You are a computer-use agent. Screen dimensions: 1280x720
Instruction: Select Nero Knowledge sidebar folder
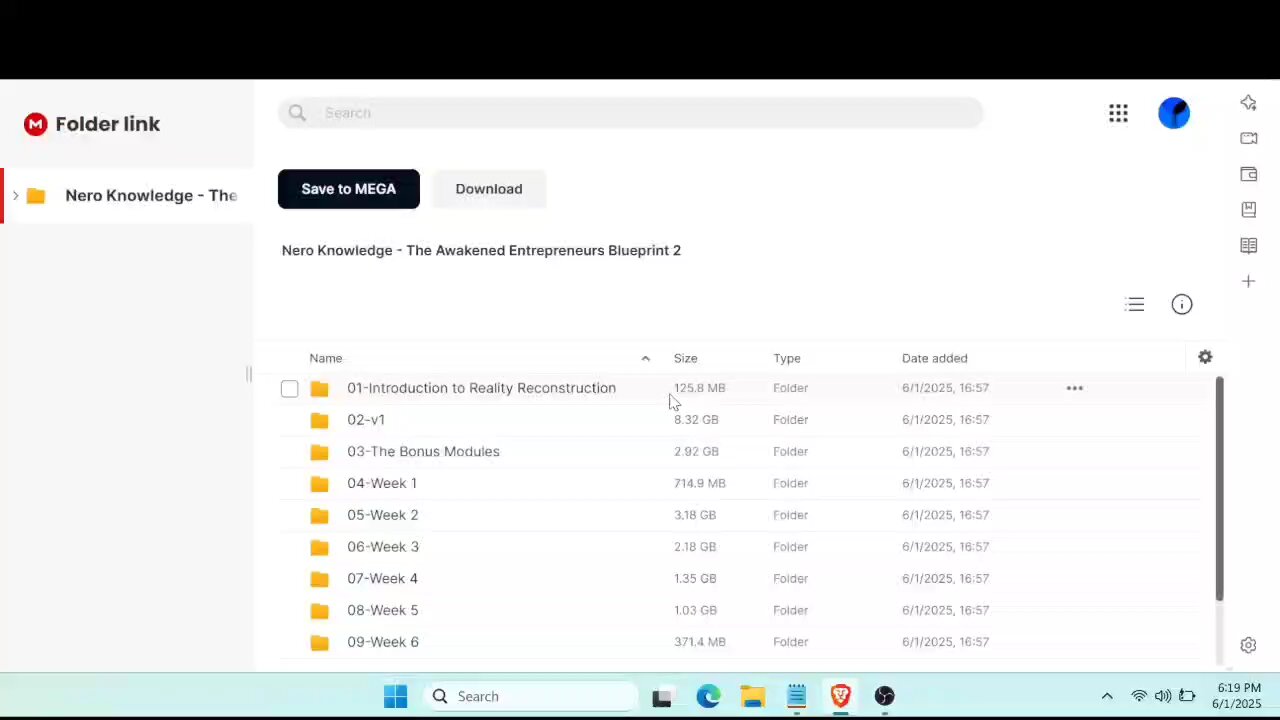pos(128,195)
